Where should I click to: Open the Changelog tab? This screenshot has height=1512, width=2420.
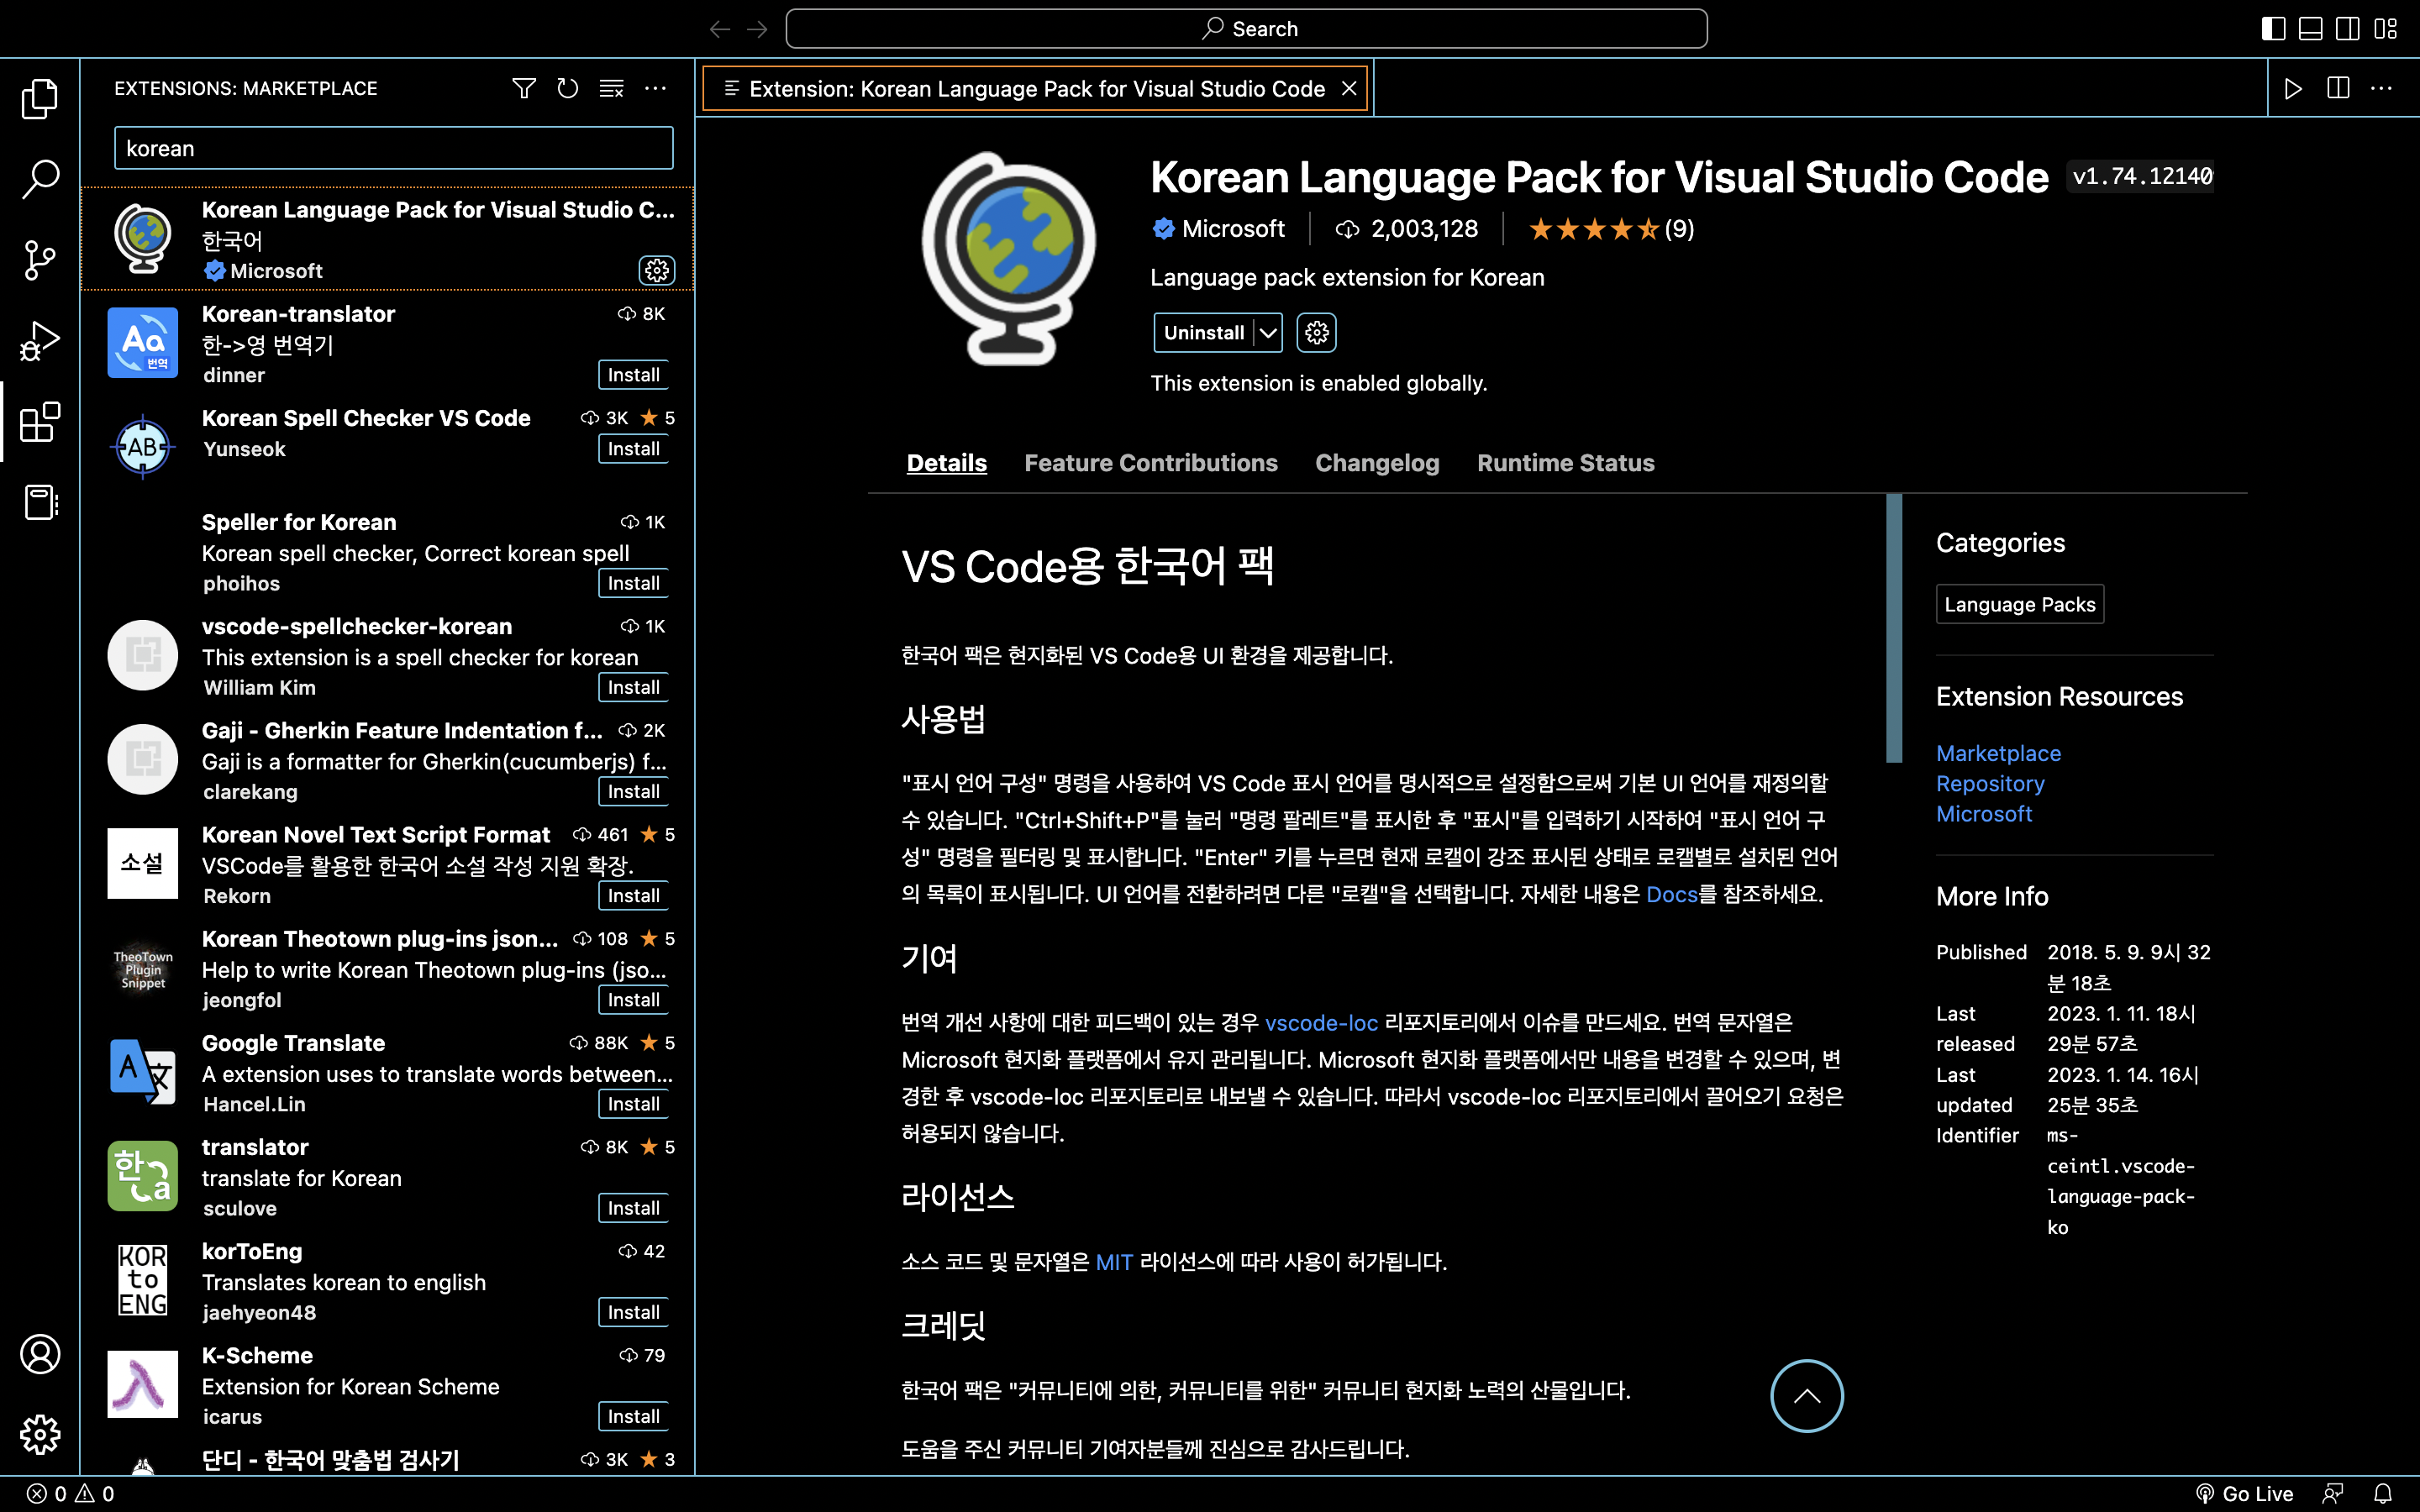point(1377,463)
